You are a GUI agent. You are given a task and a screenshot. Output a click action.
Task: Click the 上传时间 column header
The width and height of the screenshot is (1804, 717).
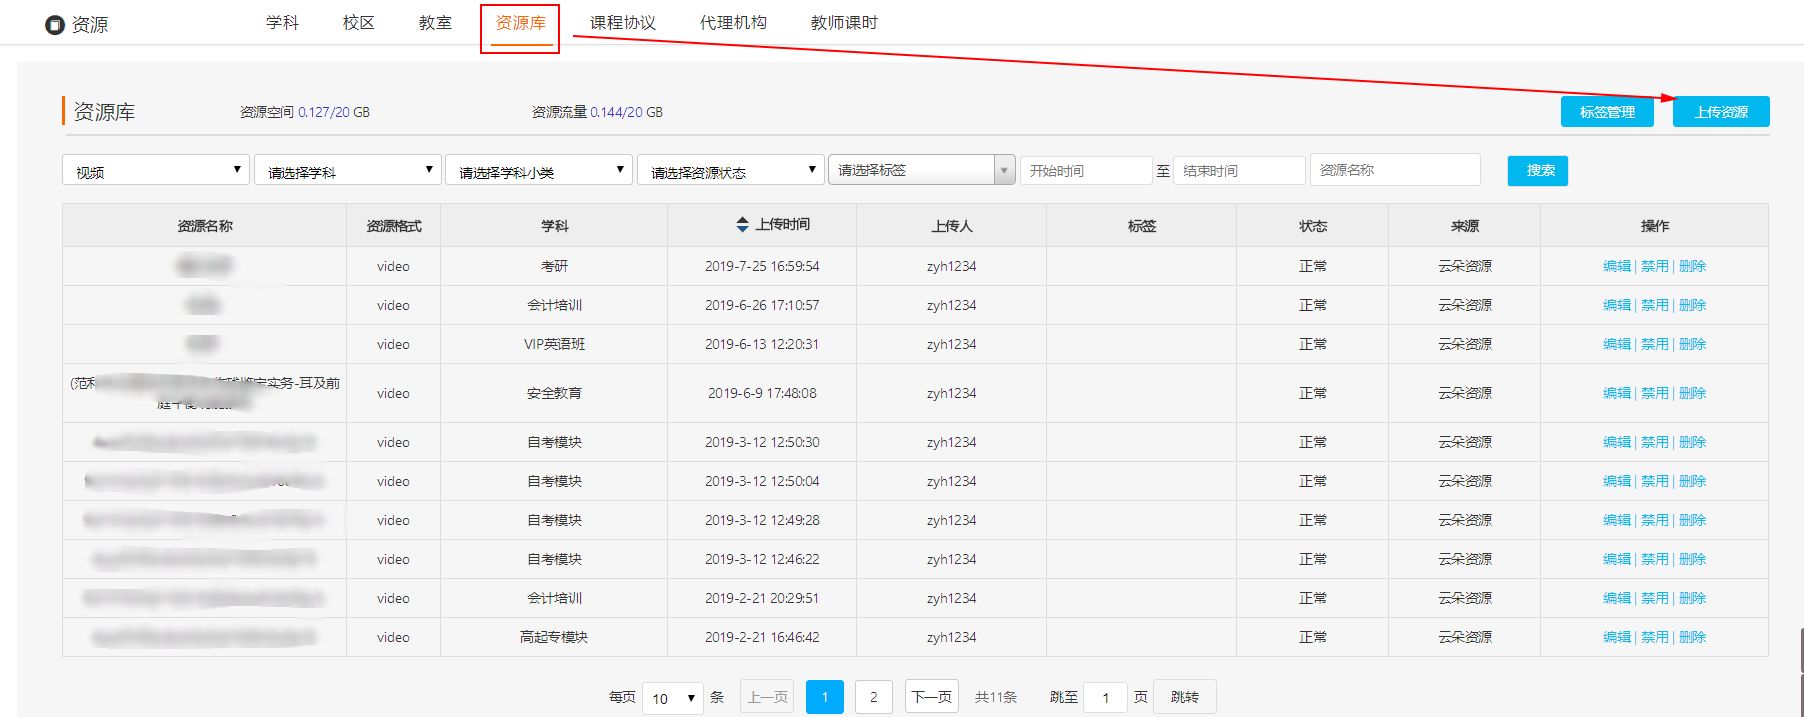762,225
